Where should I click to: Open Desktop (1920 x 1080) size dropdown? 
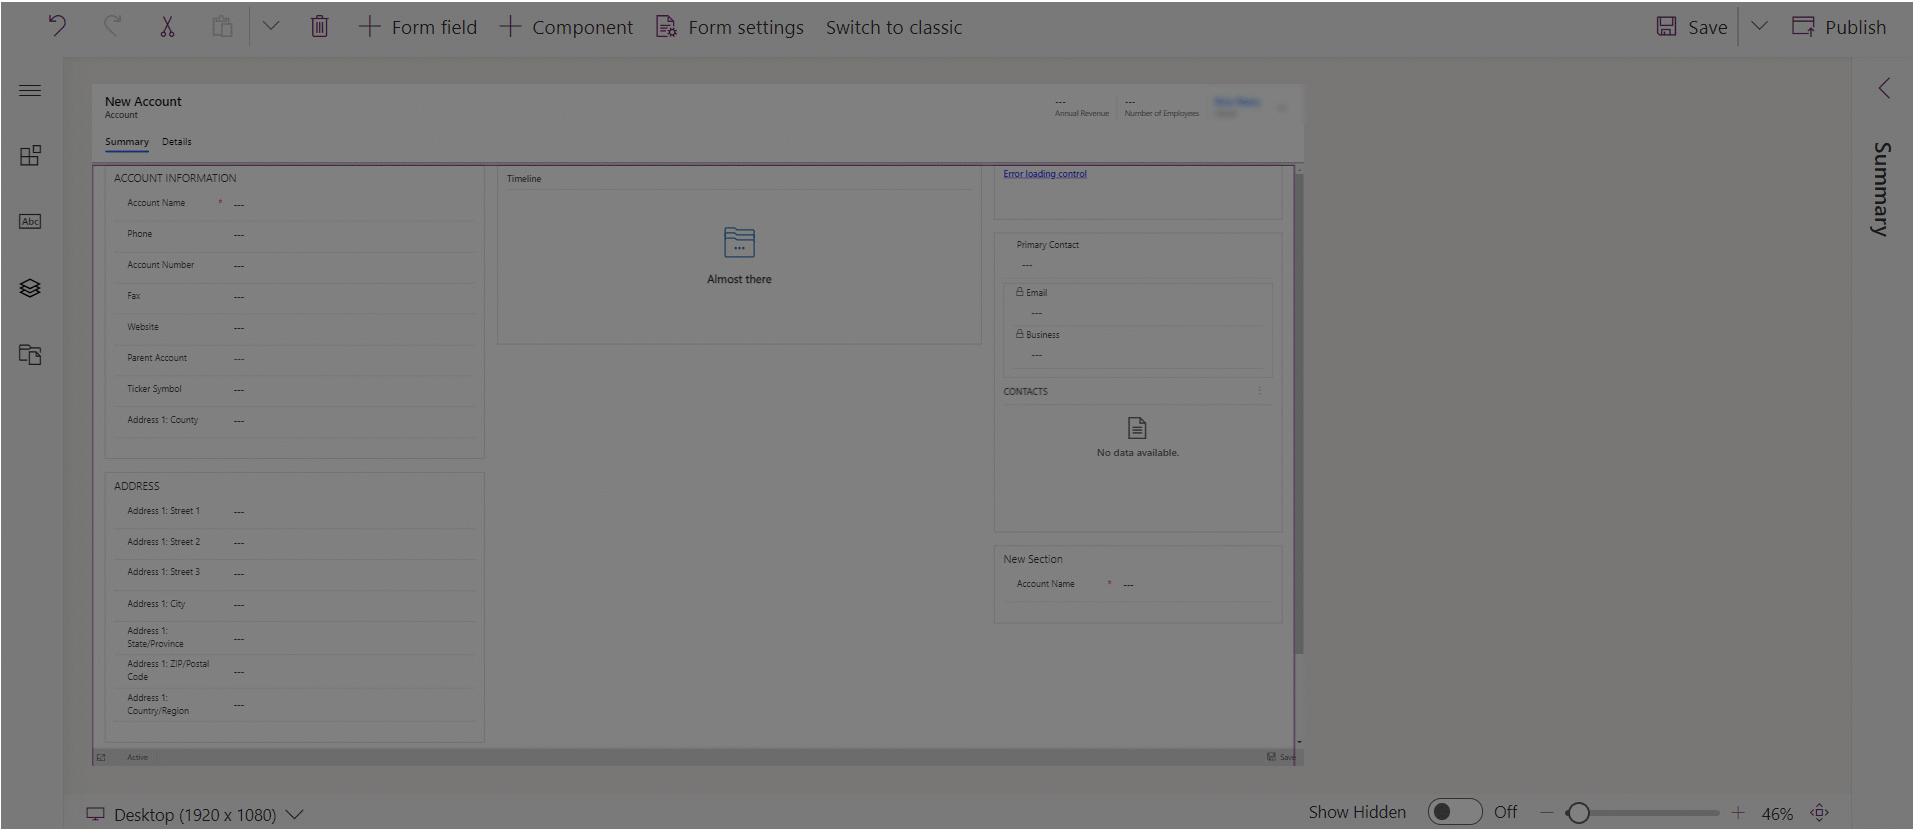(195, 815)
